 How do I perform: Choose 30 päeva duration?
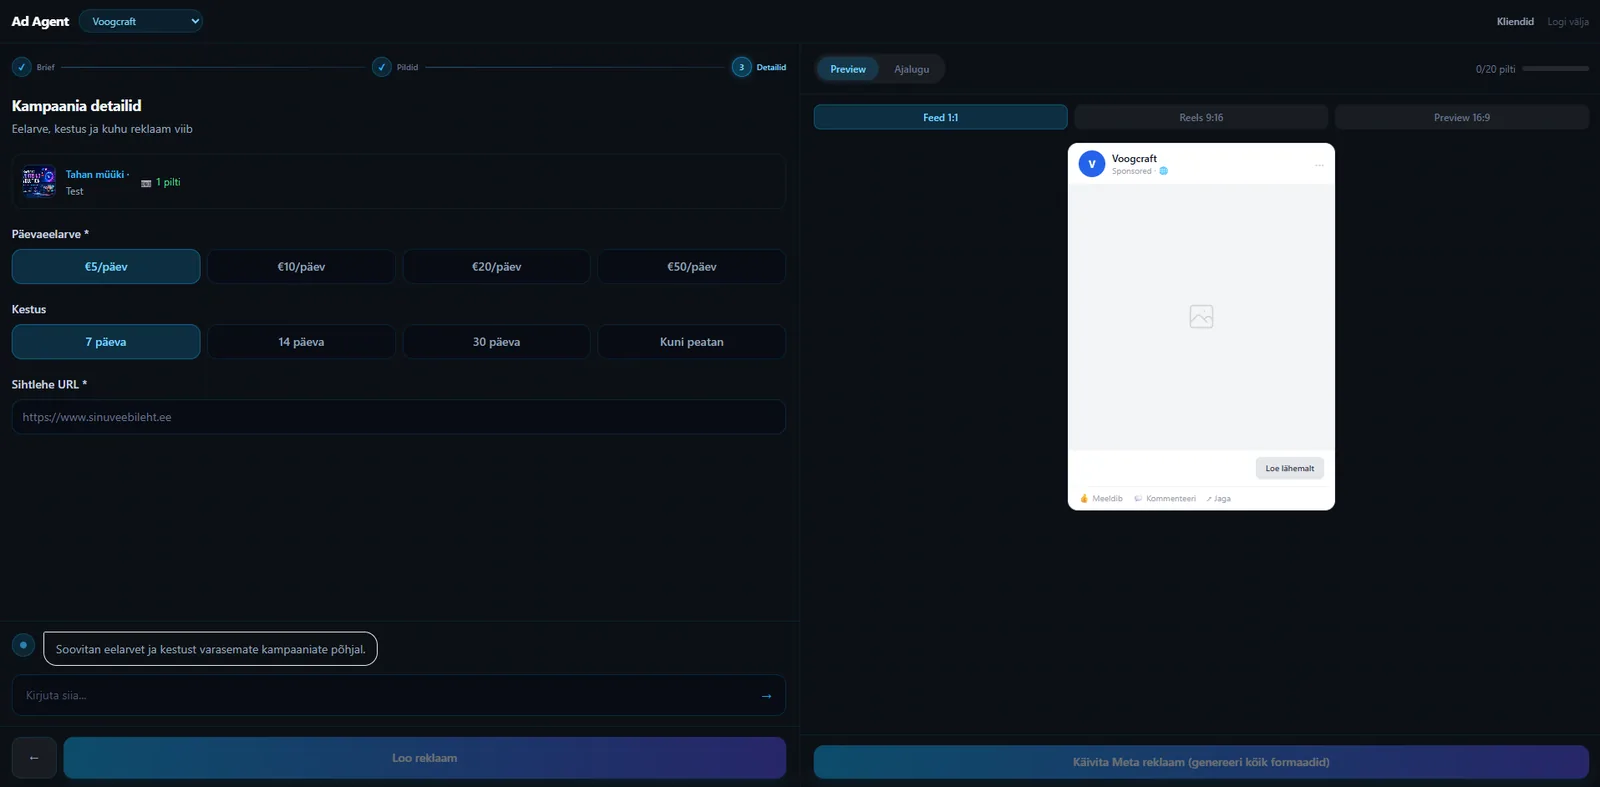[x=496, y=342]
